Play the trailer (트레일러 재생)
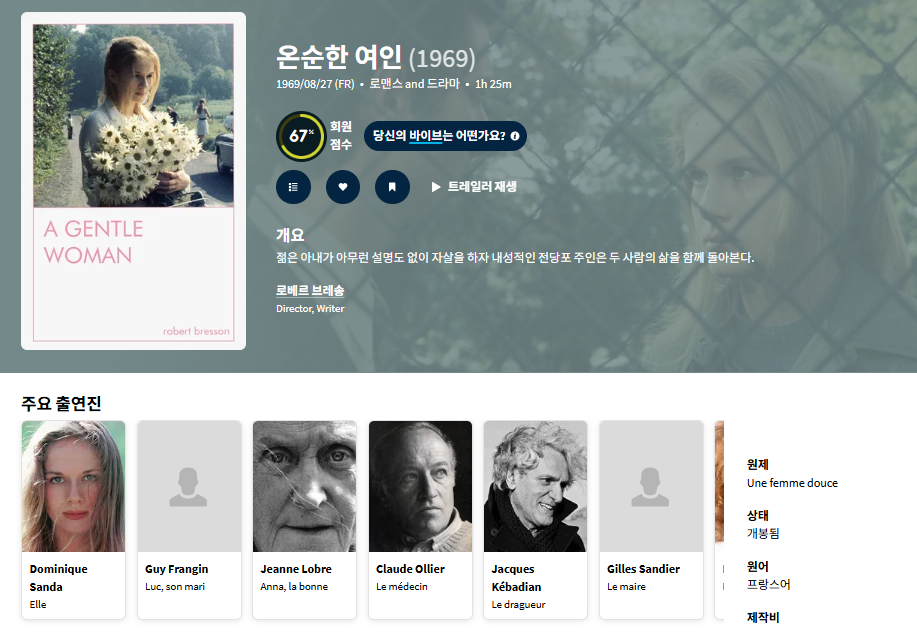Viewport: 917px width, 633px height. tap(474, 187)
